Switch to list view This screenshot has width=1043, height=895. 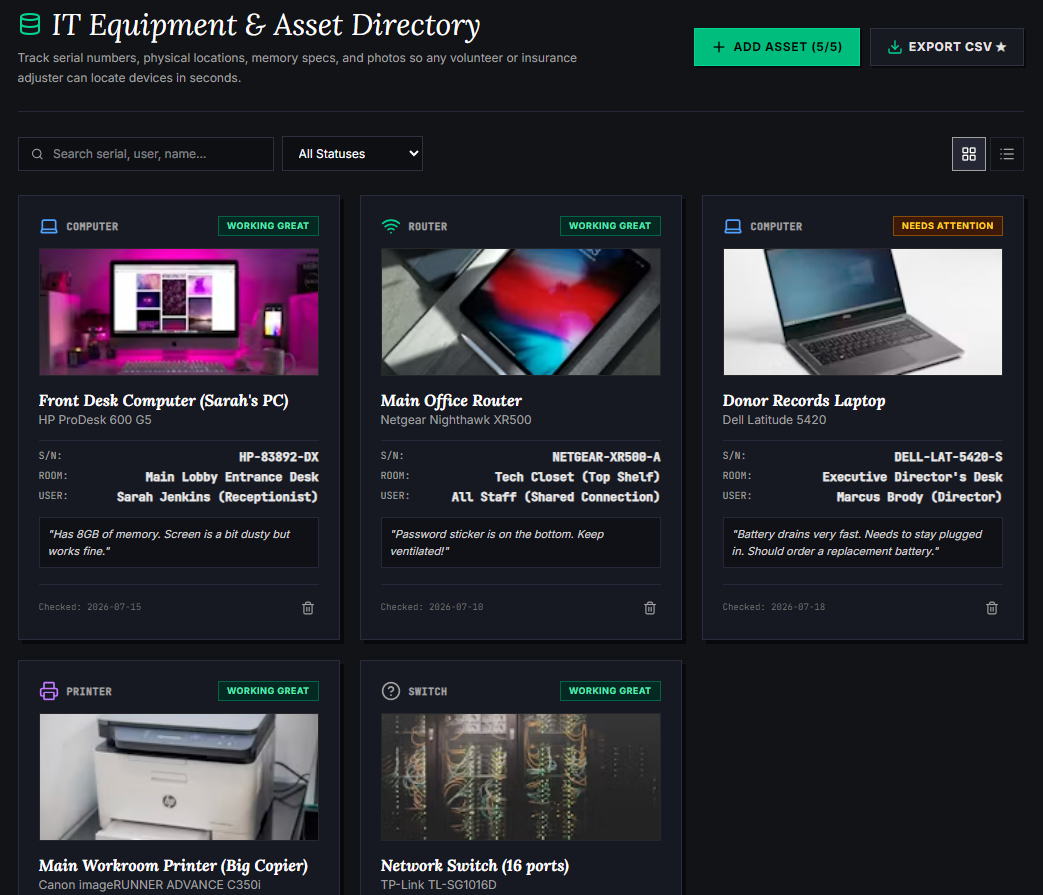tap(1006, 154)
